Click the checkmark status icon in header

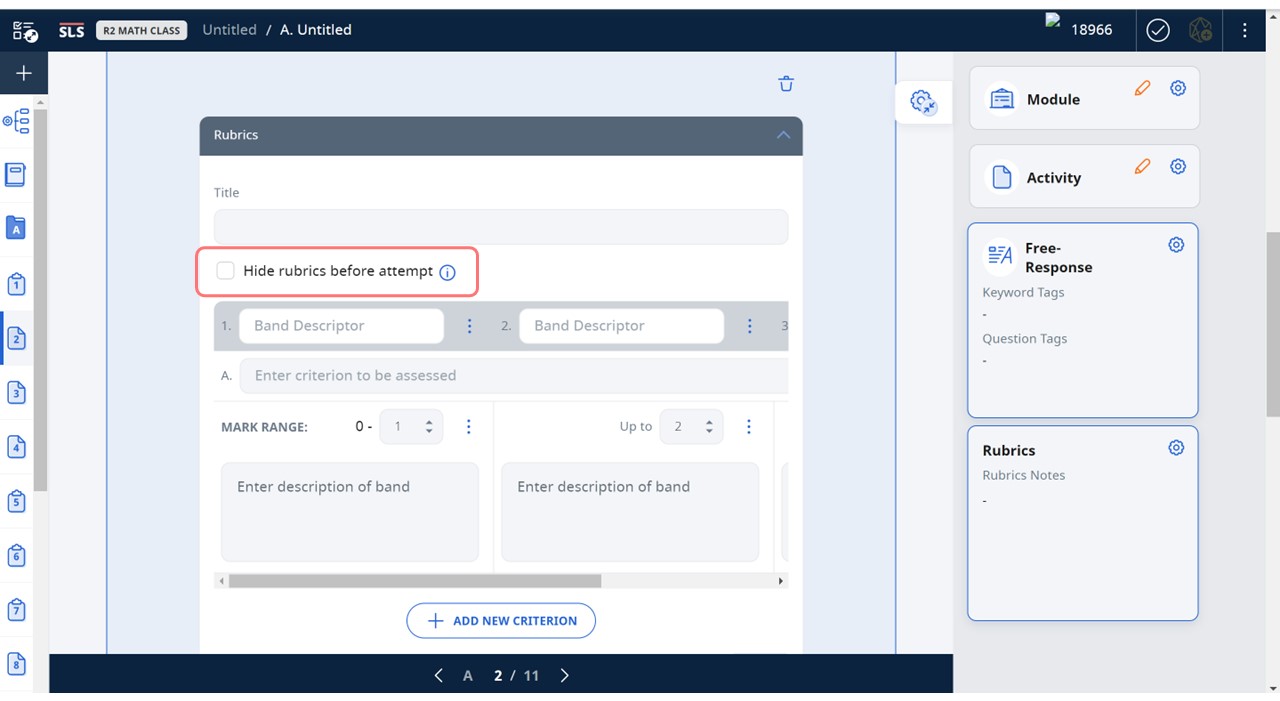[1157, 30]
